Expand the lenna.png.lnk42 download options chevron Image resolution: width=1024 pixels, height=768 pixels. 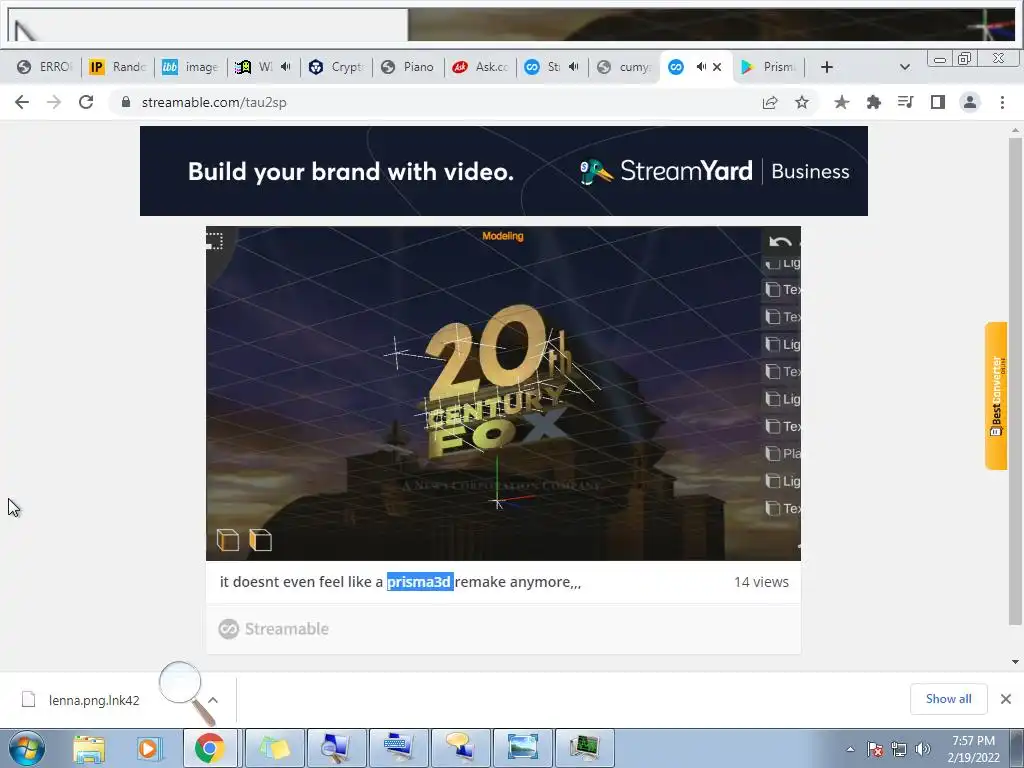[x=213, y=700]
